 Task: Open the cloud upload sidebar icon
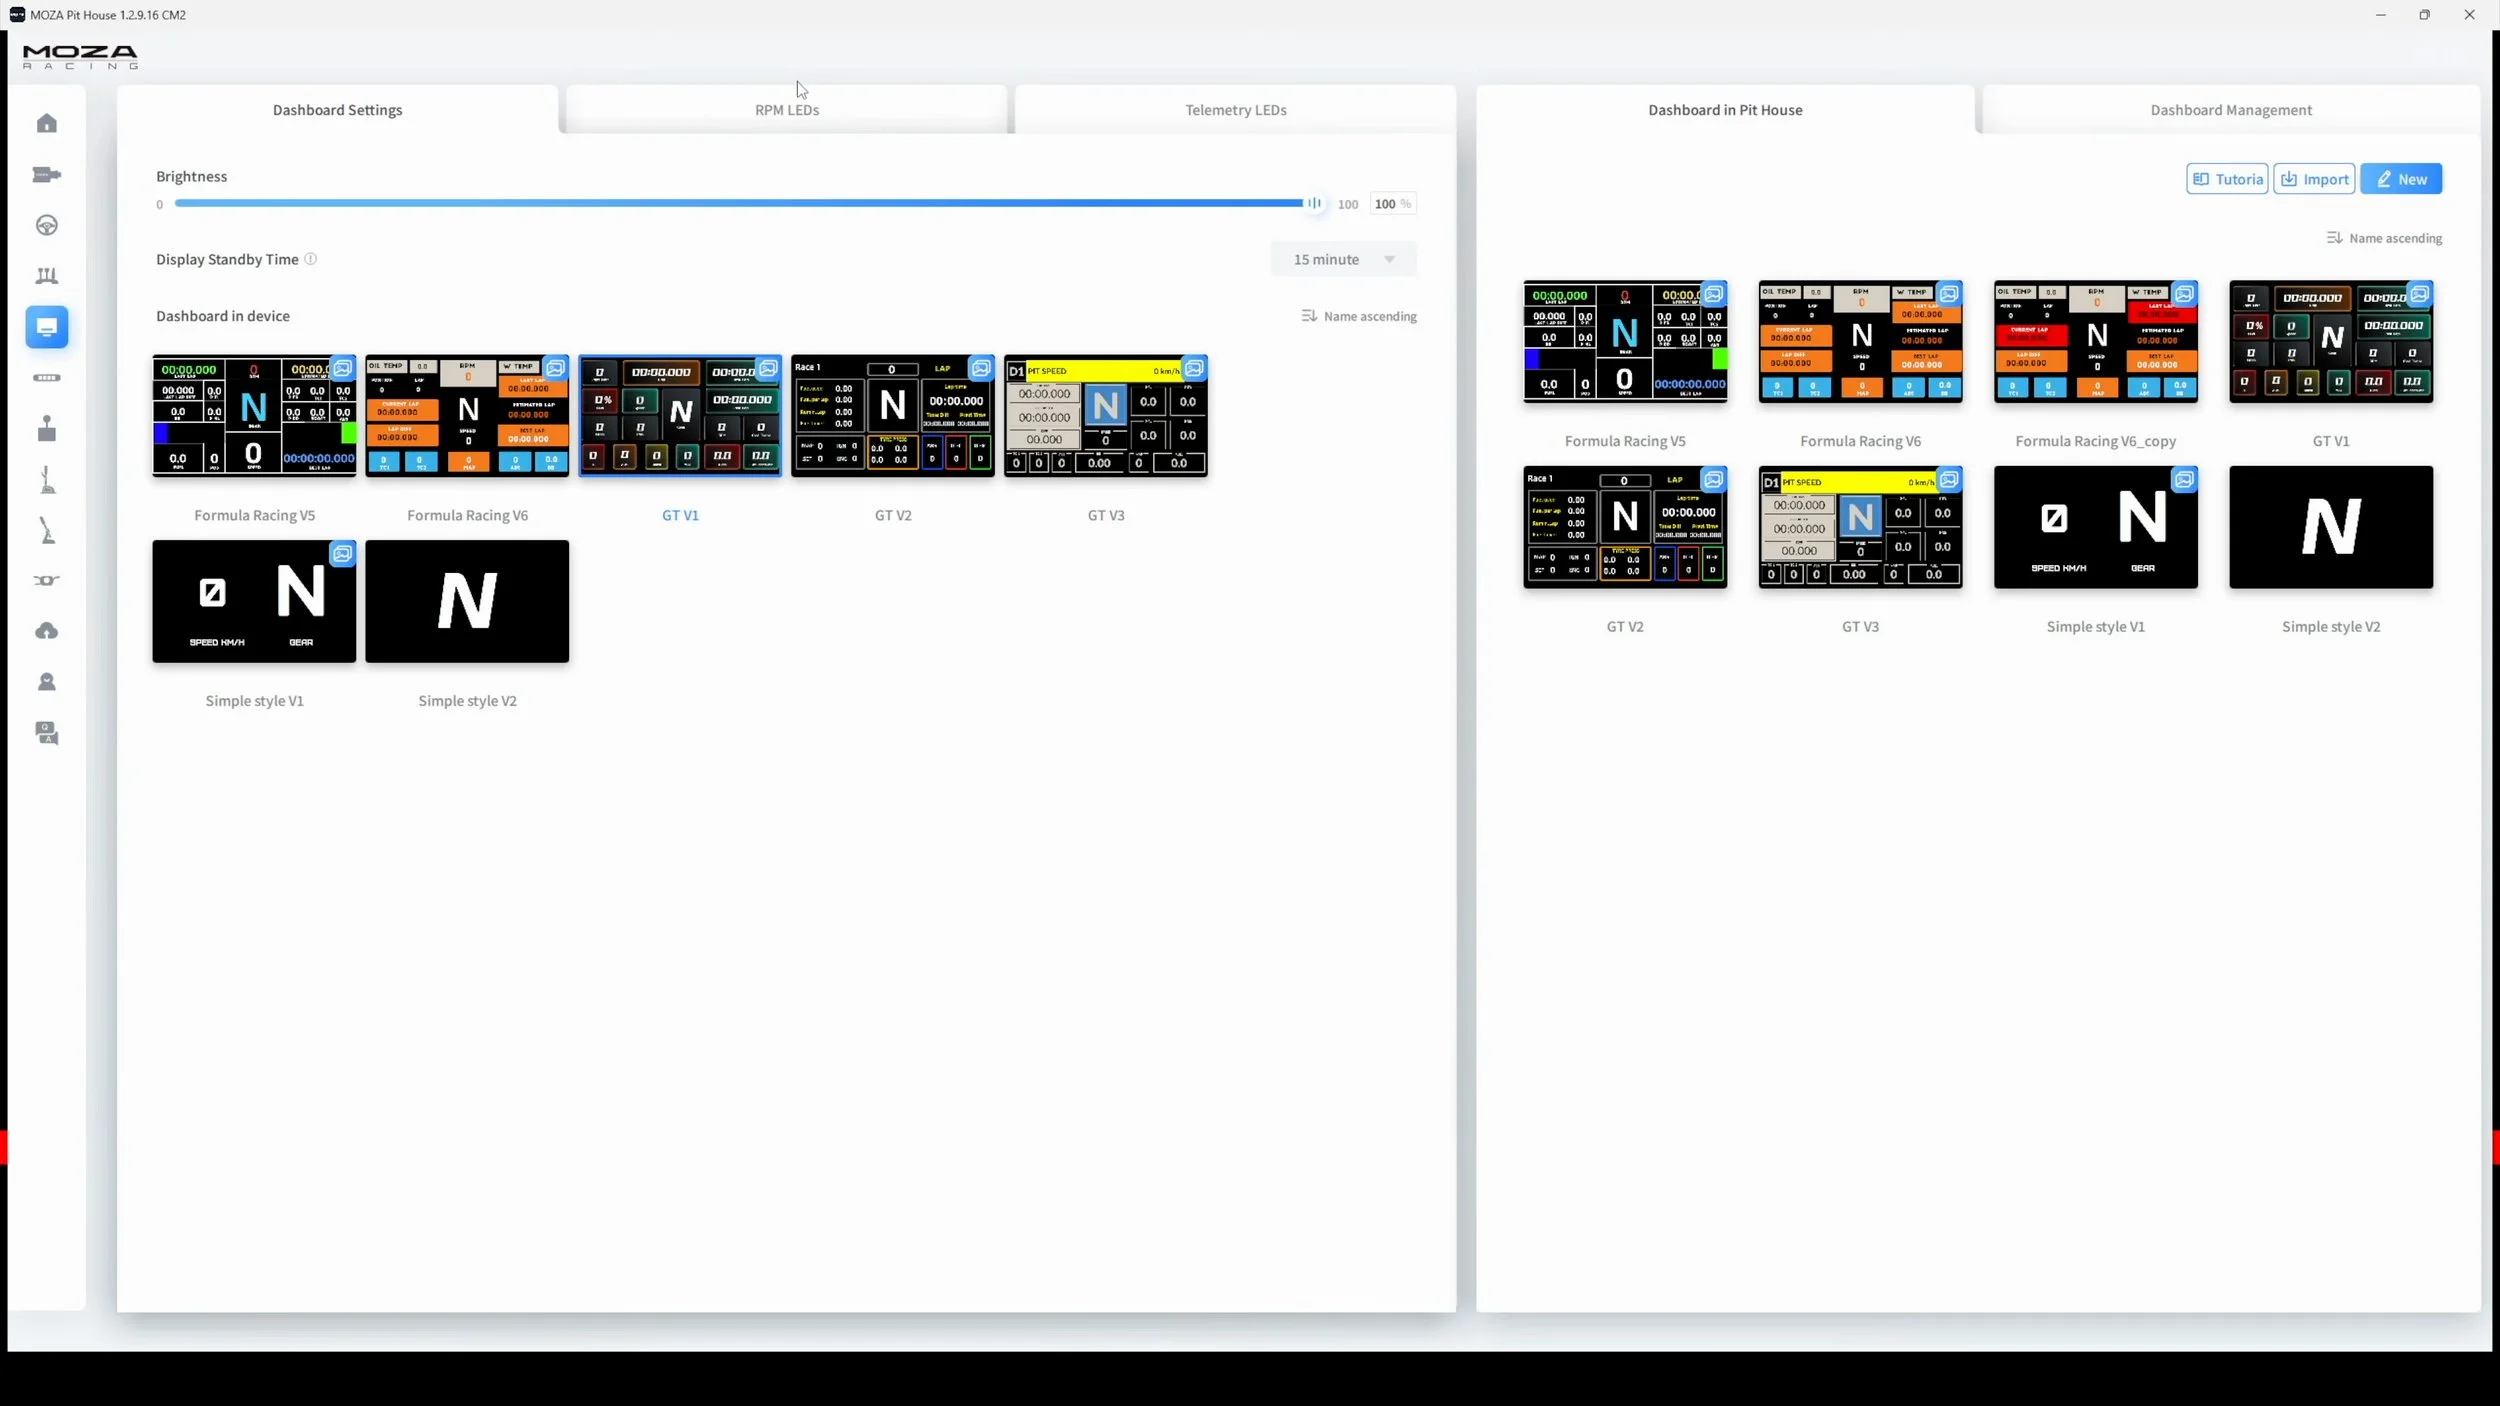point(46,631)
